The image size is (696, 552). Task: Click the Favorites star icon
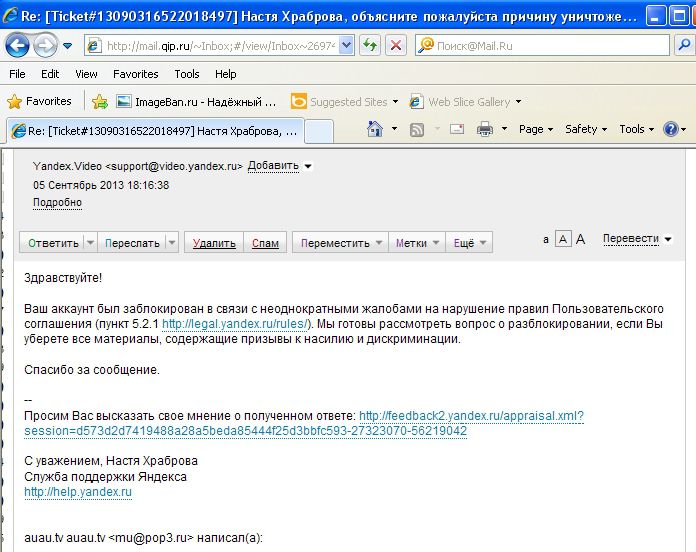pyautogui.click(x=15, y=102)
